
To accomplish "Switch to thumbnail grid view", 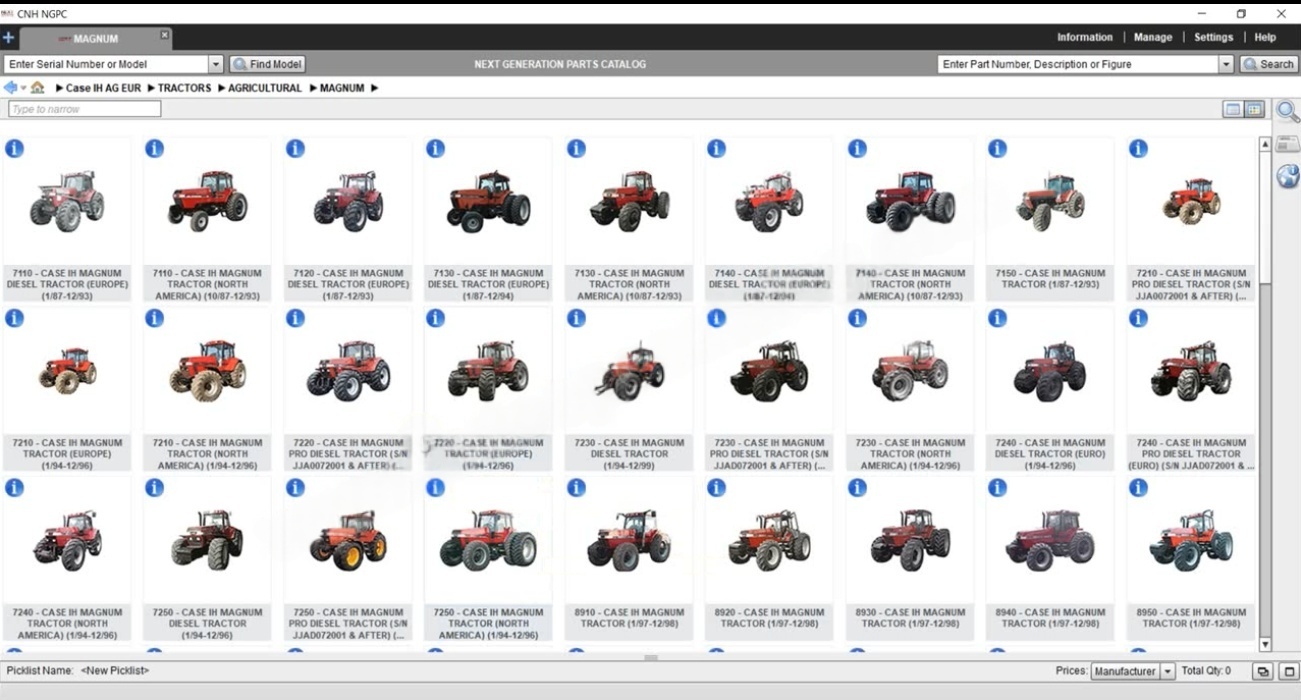I will (1254, 109).
